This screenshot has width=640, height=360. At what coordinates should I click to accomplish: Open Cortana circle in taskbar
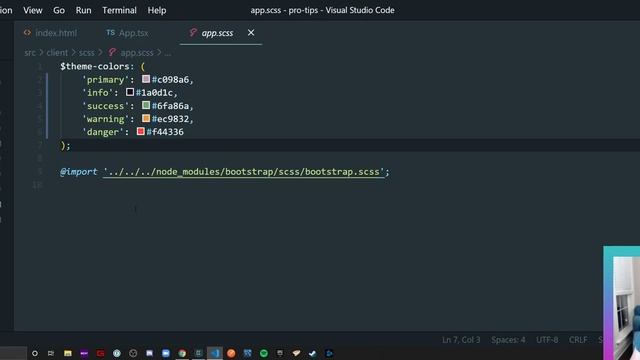click(35, 353)
